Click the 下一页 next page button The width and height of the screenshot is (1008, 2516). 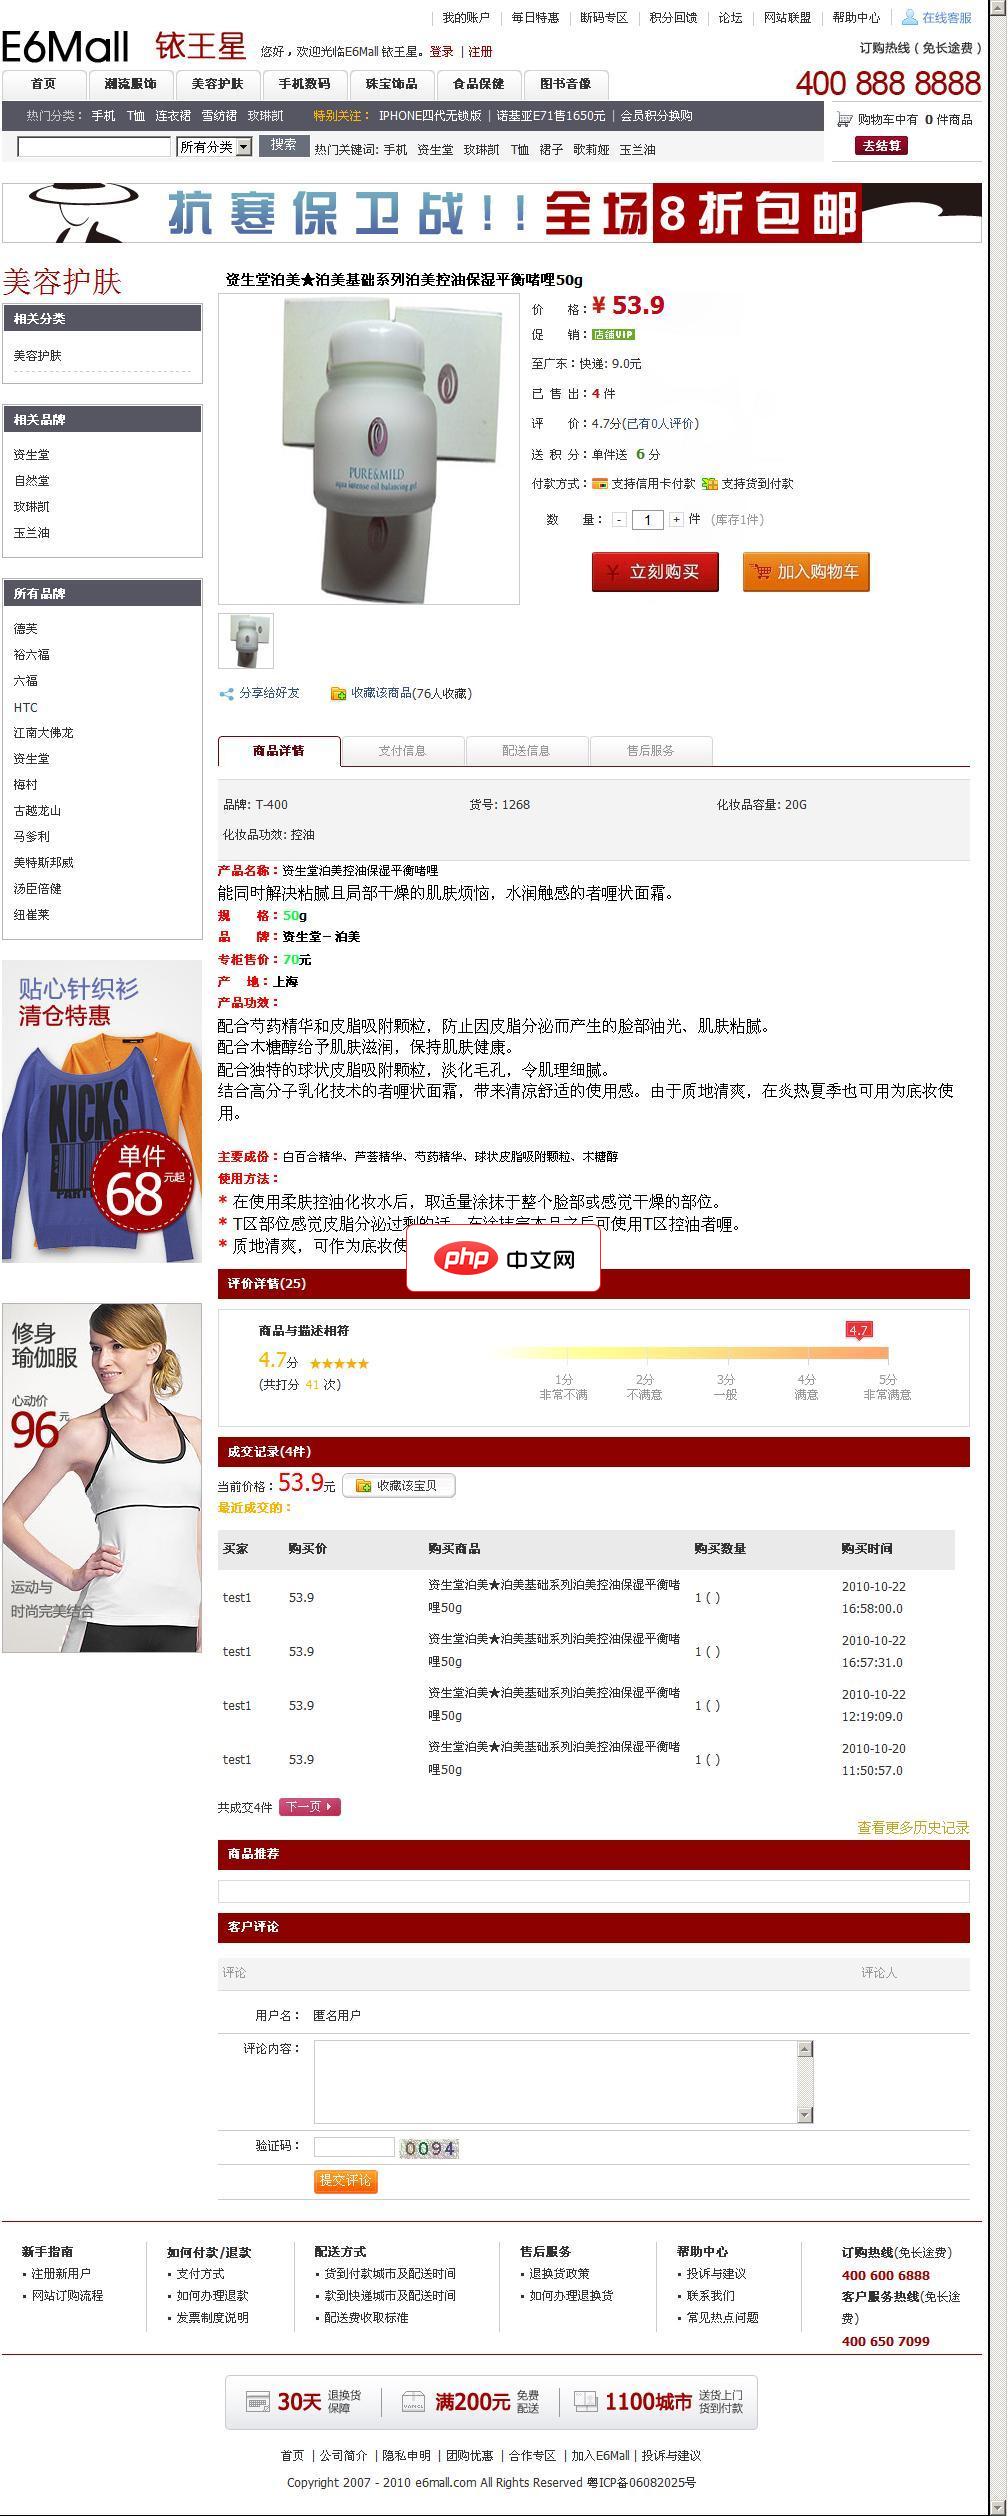pos(310,1807)
